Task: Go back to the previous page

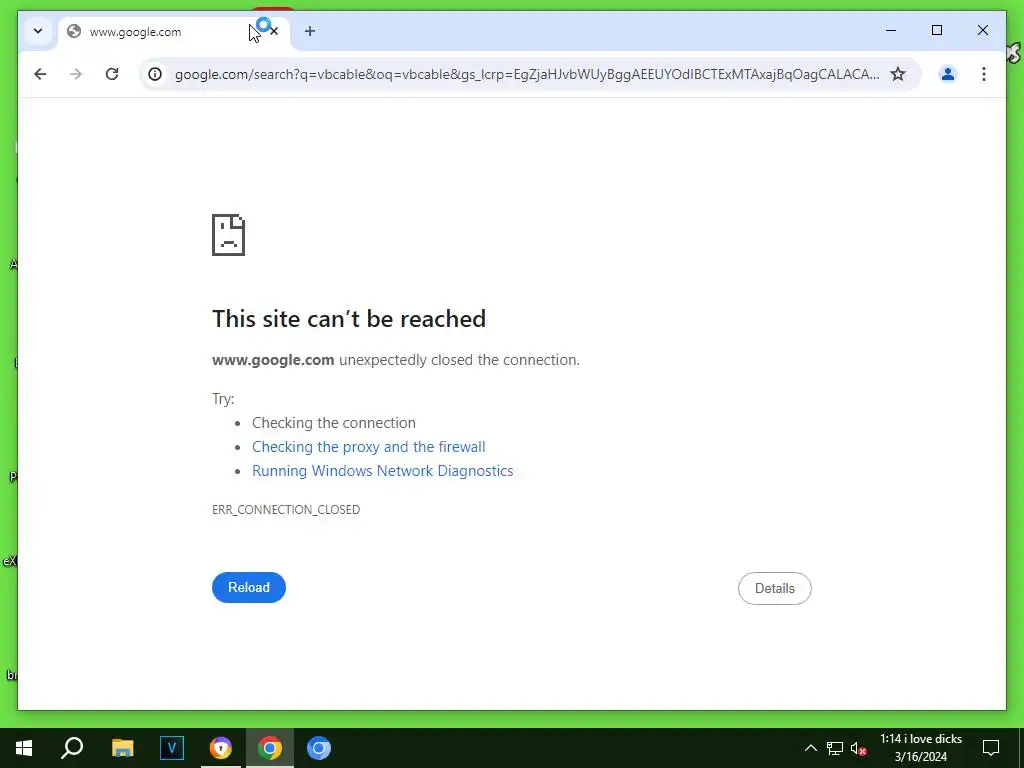Action: [x=40, y=74]
